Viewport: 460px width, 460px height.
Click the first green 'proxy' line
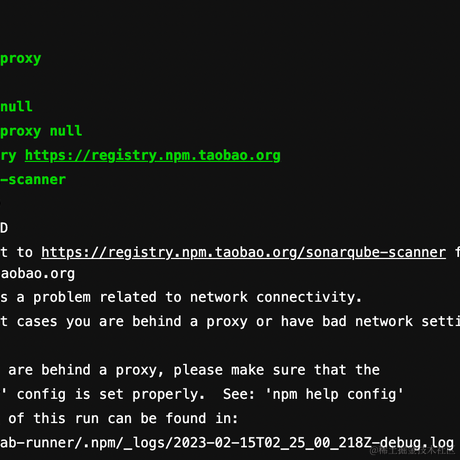pos(21,59)
